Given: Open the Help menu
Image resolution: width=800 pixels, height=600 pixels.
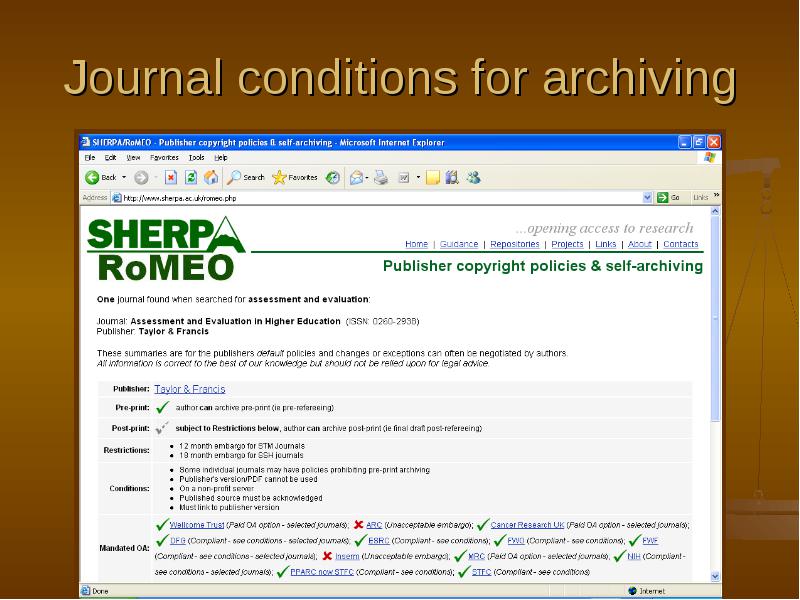Looking at the screenshot, I should pyautogui.click(x=221, y=158).
